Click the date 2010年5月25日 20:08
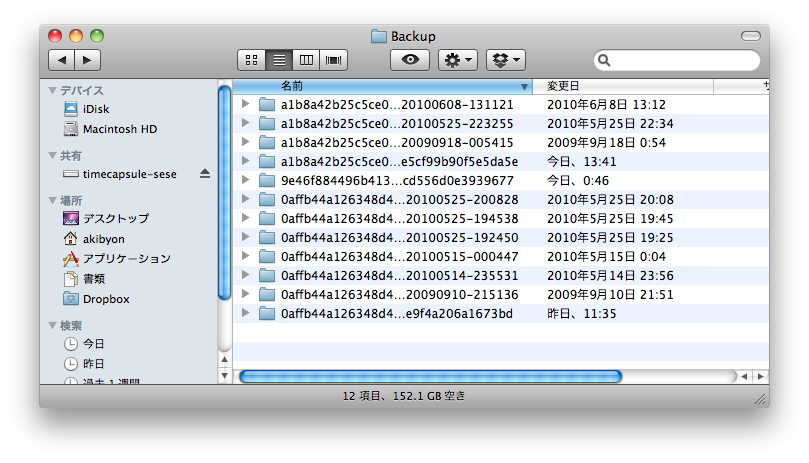The width and height of the screenshot is (809, 463). (610, 199)
